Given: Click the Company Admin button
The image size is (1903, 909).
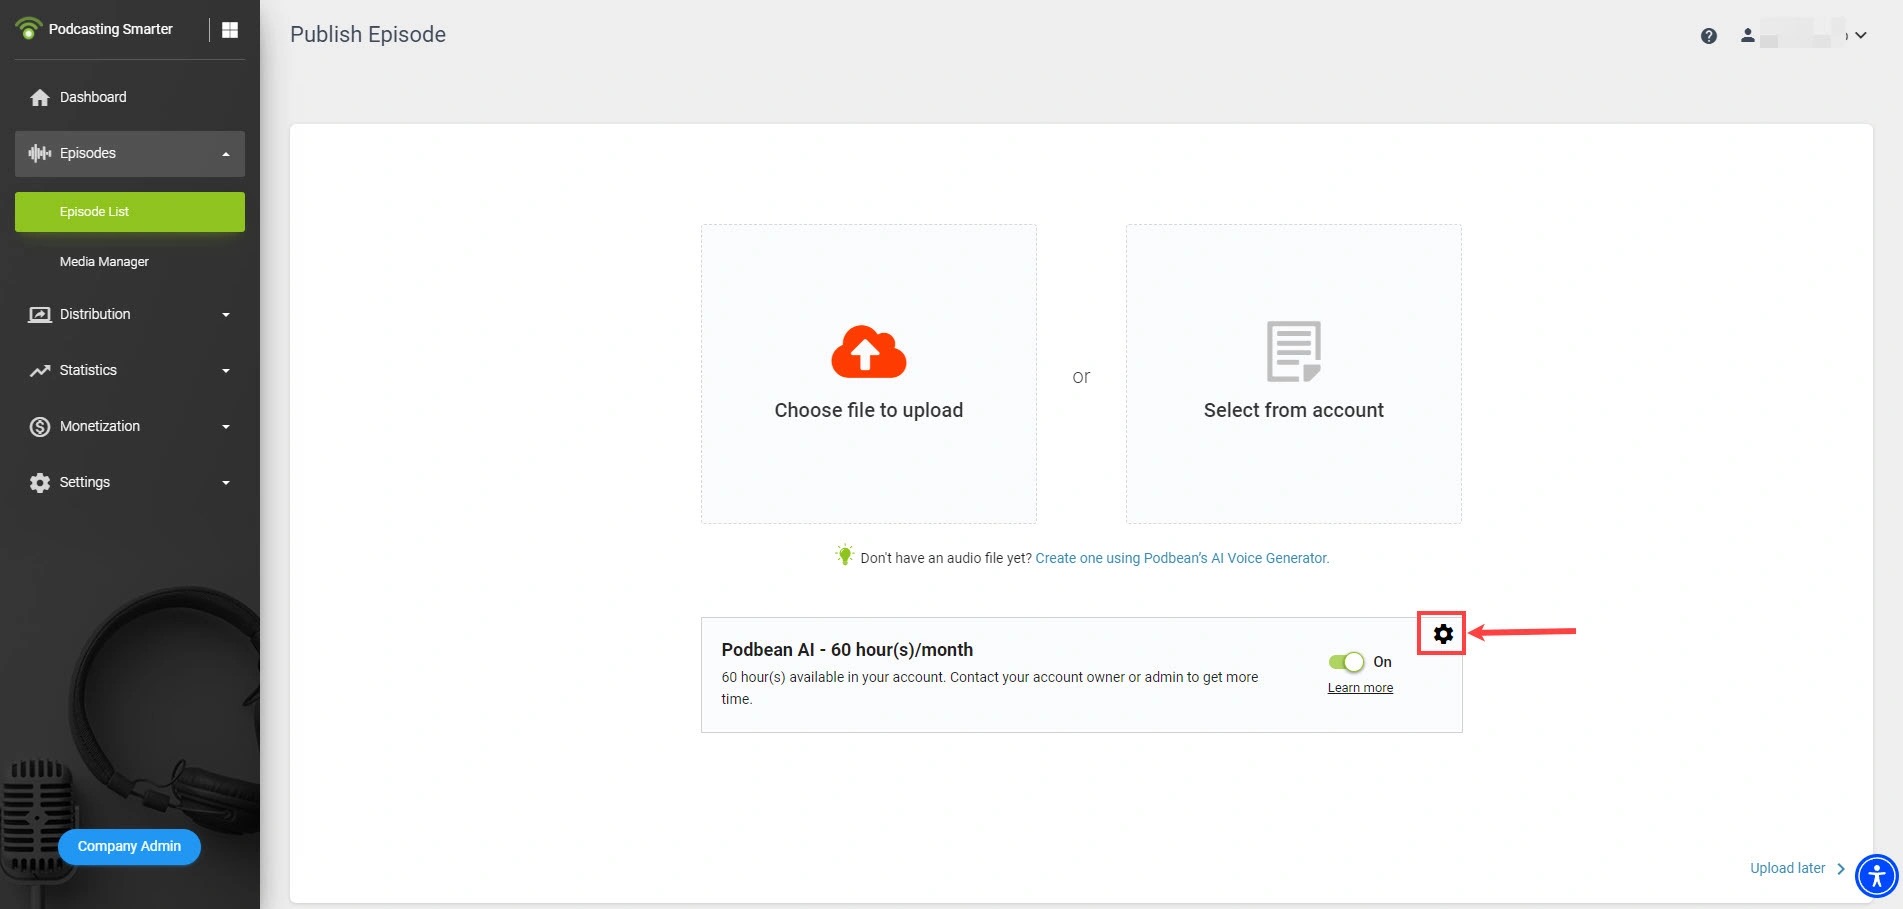Looking at the screenshot, I should [129, 847].
